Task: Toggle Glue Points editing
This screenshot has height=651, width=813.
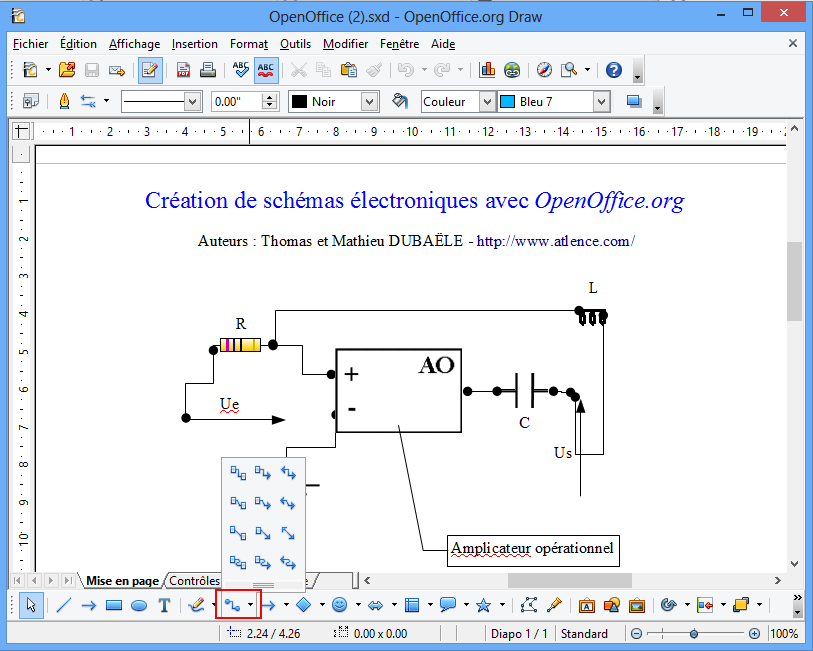Action: tap(554, 605)
